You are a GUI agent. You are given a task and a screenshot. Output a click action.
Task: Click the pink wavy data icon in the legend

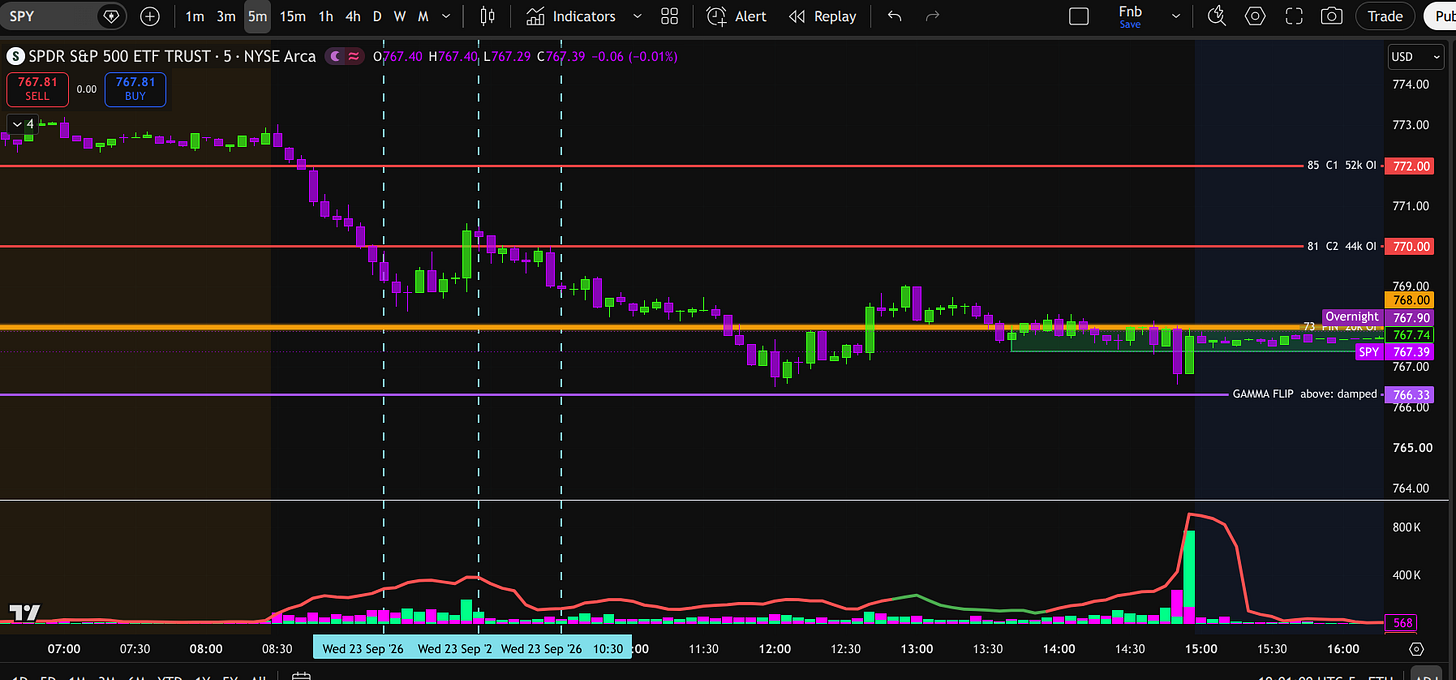click(x=354, y=56)
